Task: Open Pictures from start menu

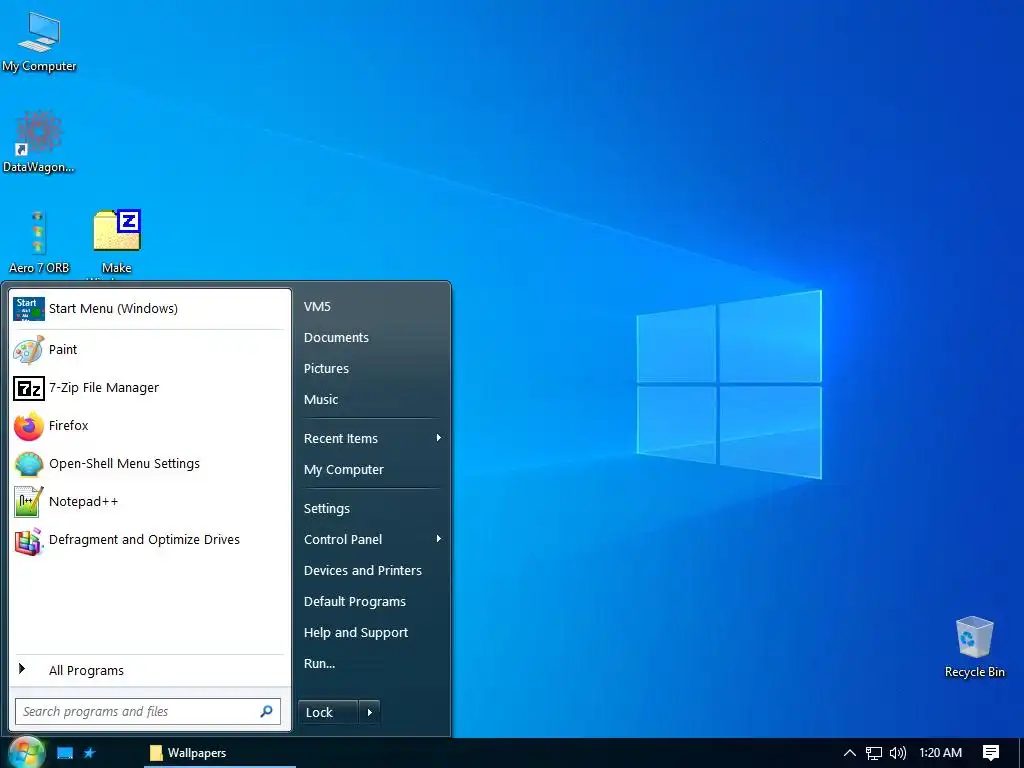Action: tap(327, 368)
